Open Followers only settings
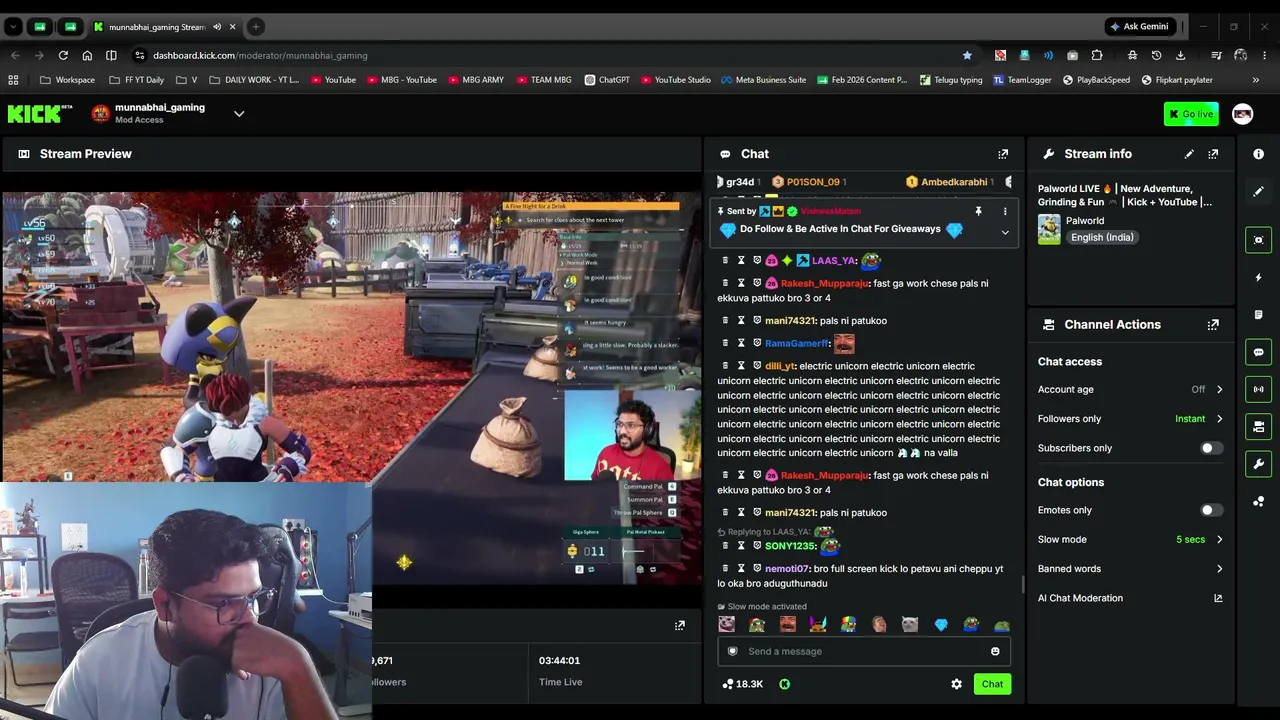This screenshot has width=1280, height=720. 1130,419
